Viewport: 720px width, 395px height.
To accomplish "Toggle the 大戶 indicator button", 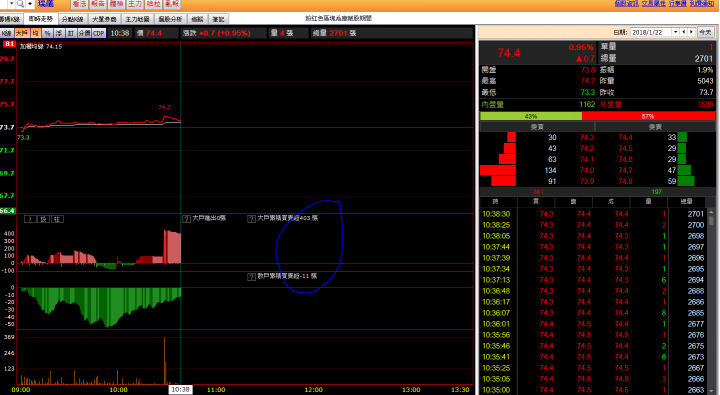I will (x=22, y=33).
